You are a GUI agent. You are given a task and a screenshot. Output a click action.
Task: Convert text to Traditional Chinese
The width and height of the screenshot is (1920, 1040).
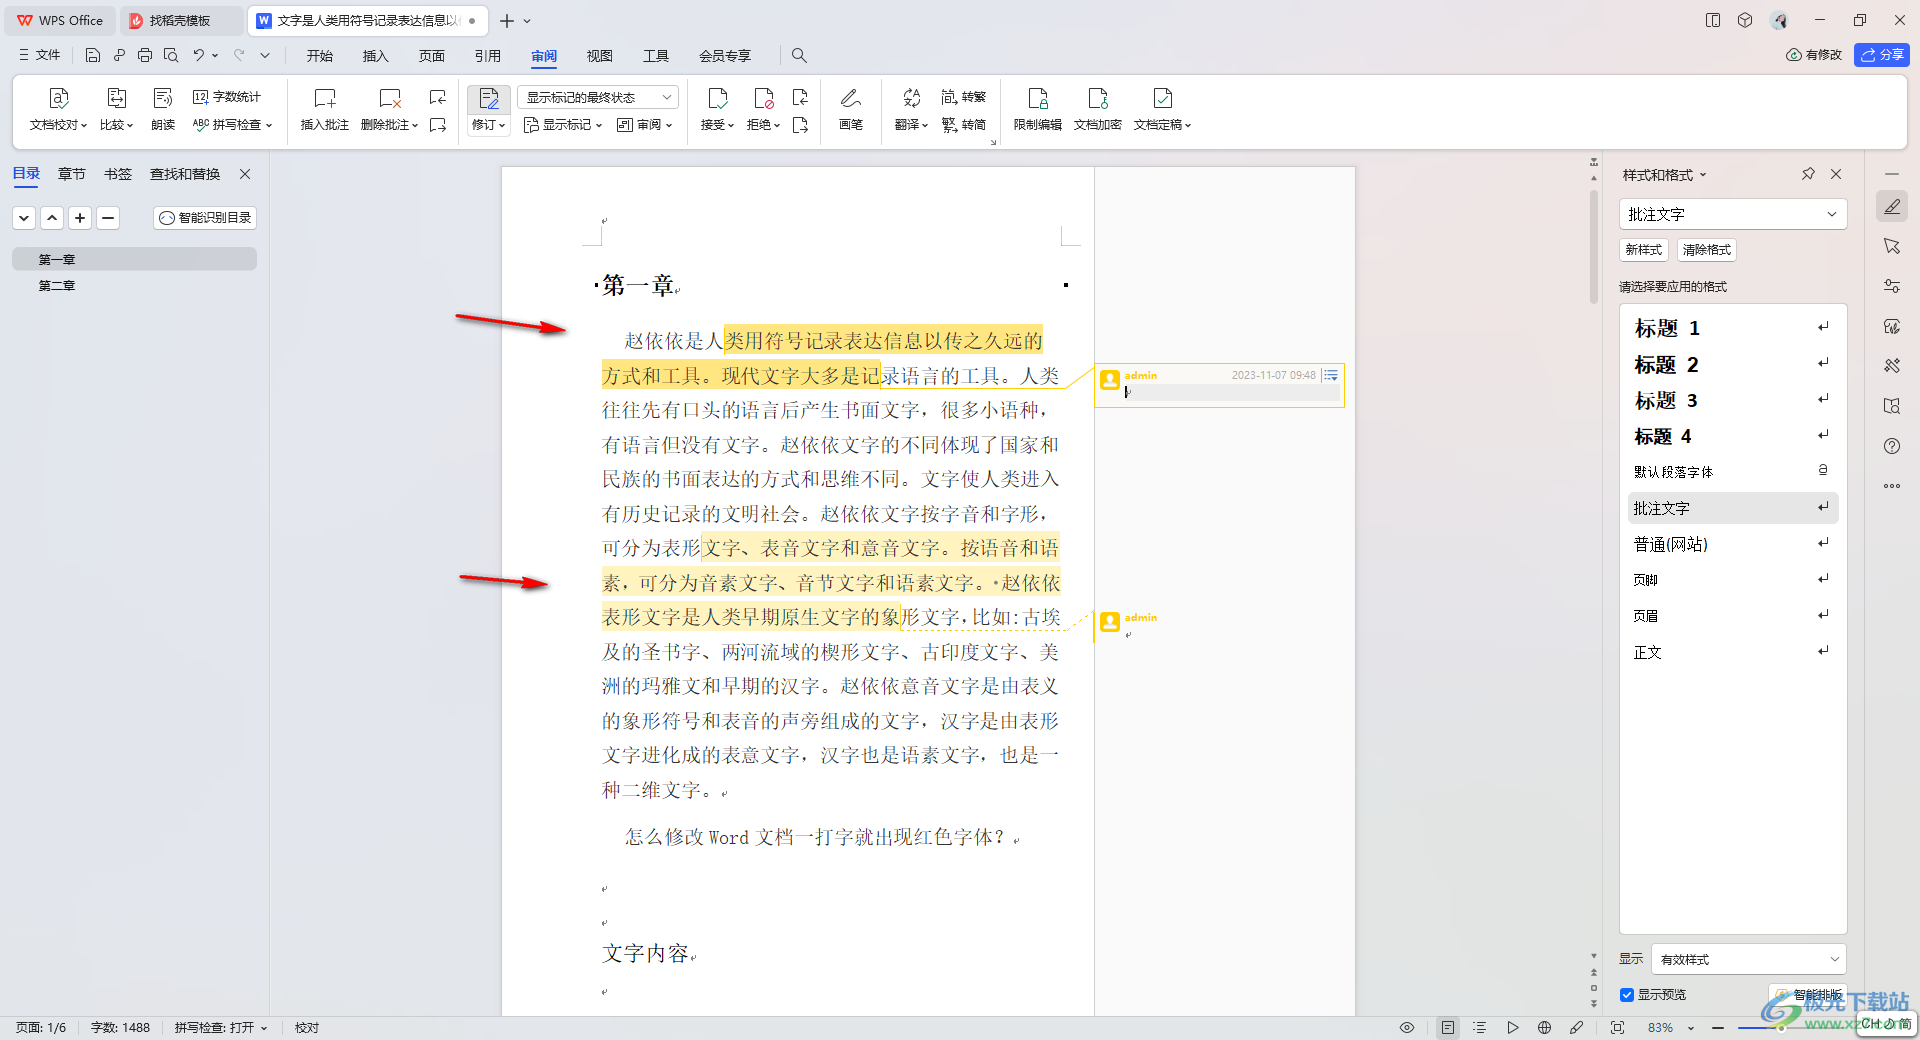964,97
